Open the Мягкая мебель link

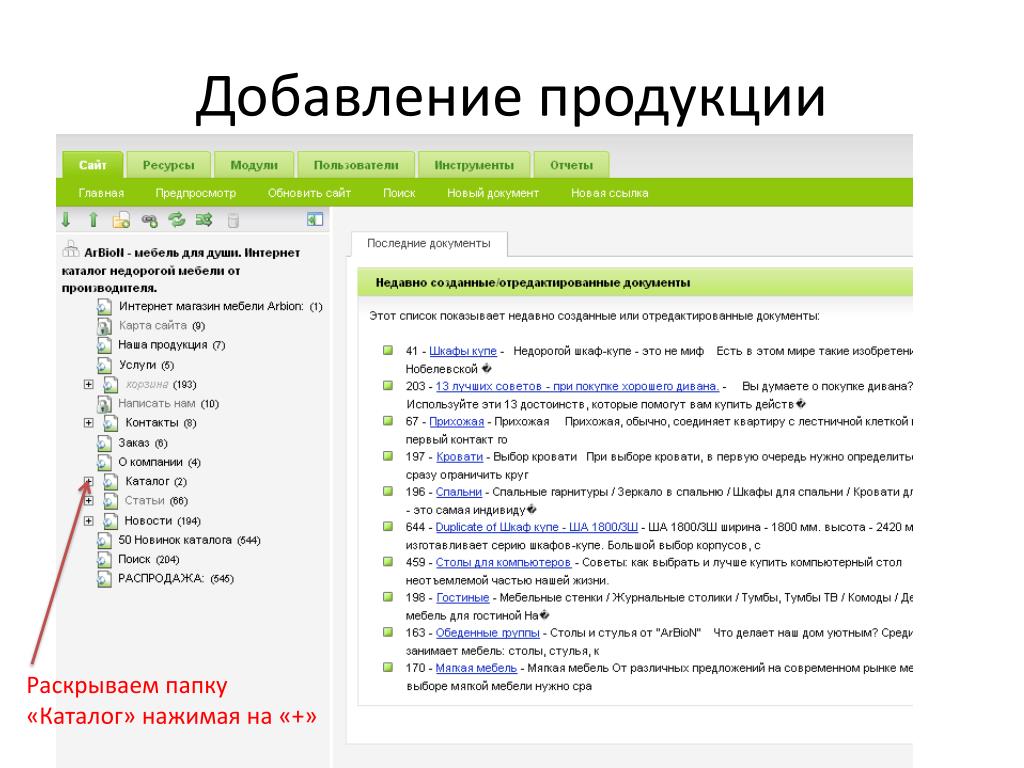pyautogui.click(x=476, y=668)
